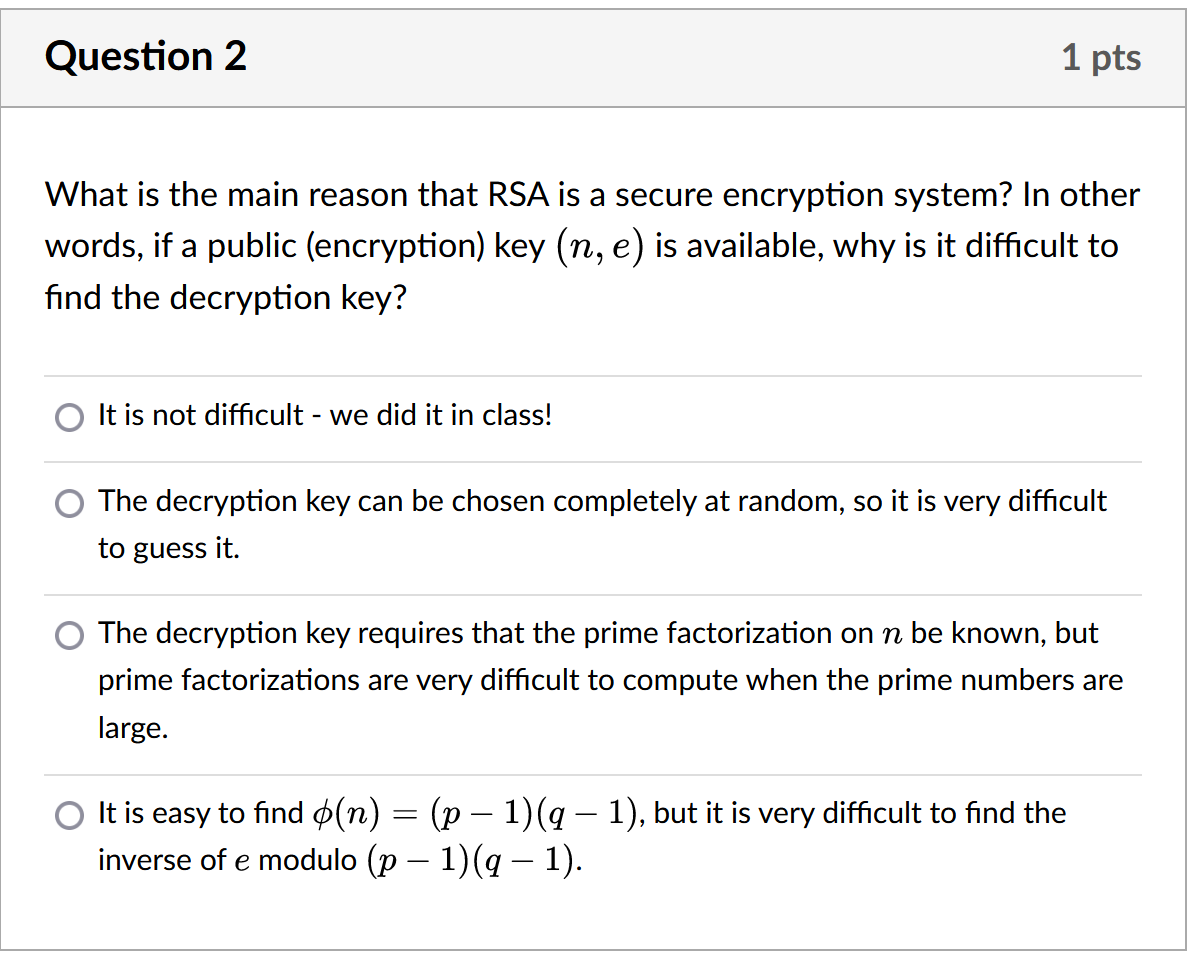Click the 1 pts label

coord(1102,58)
